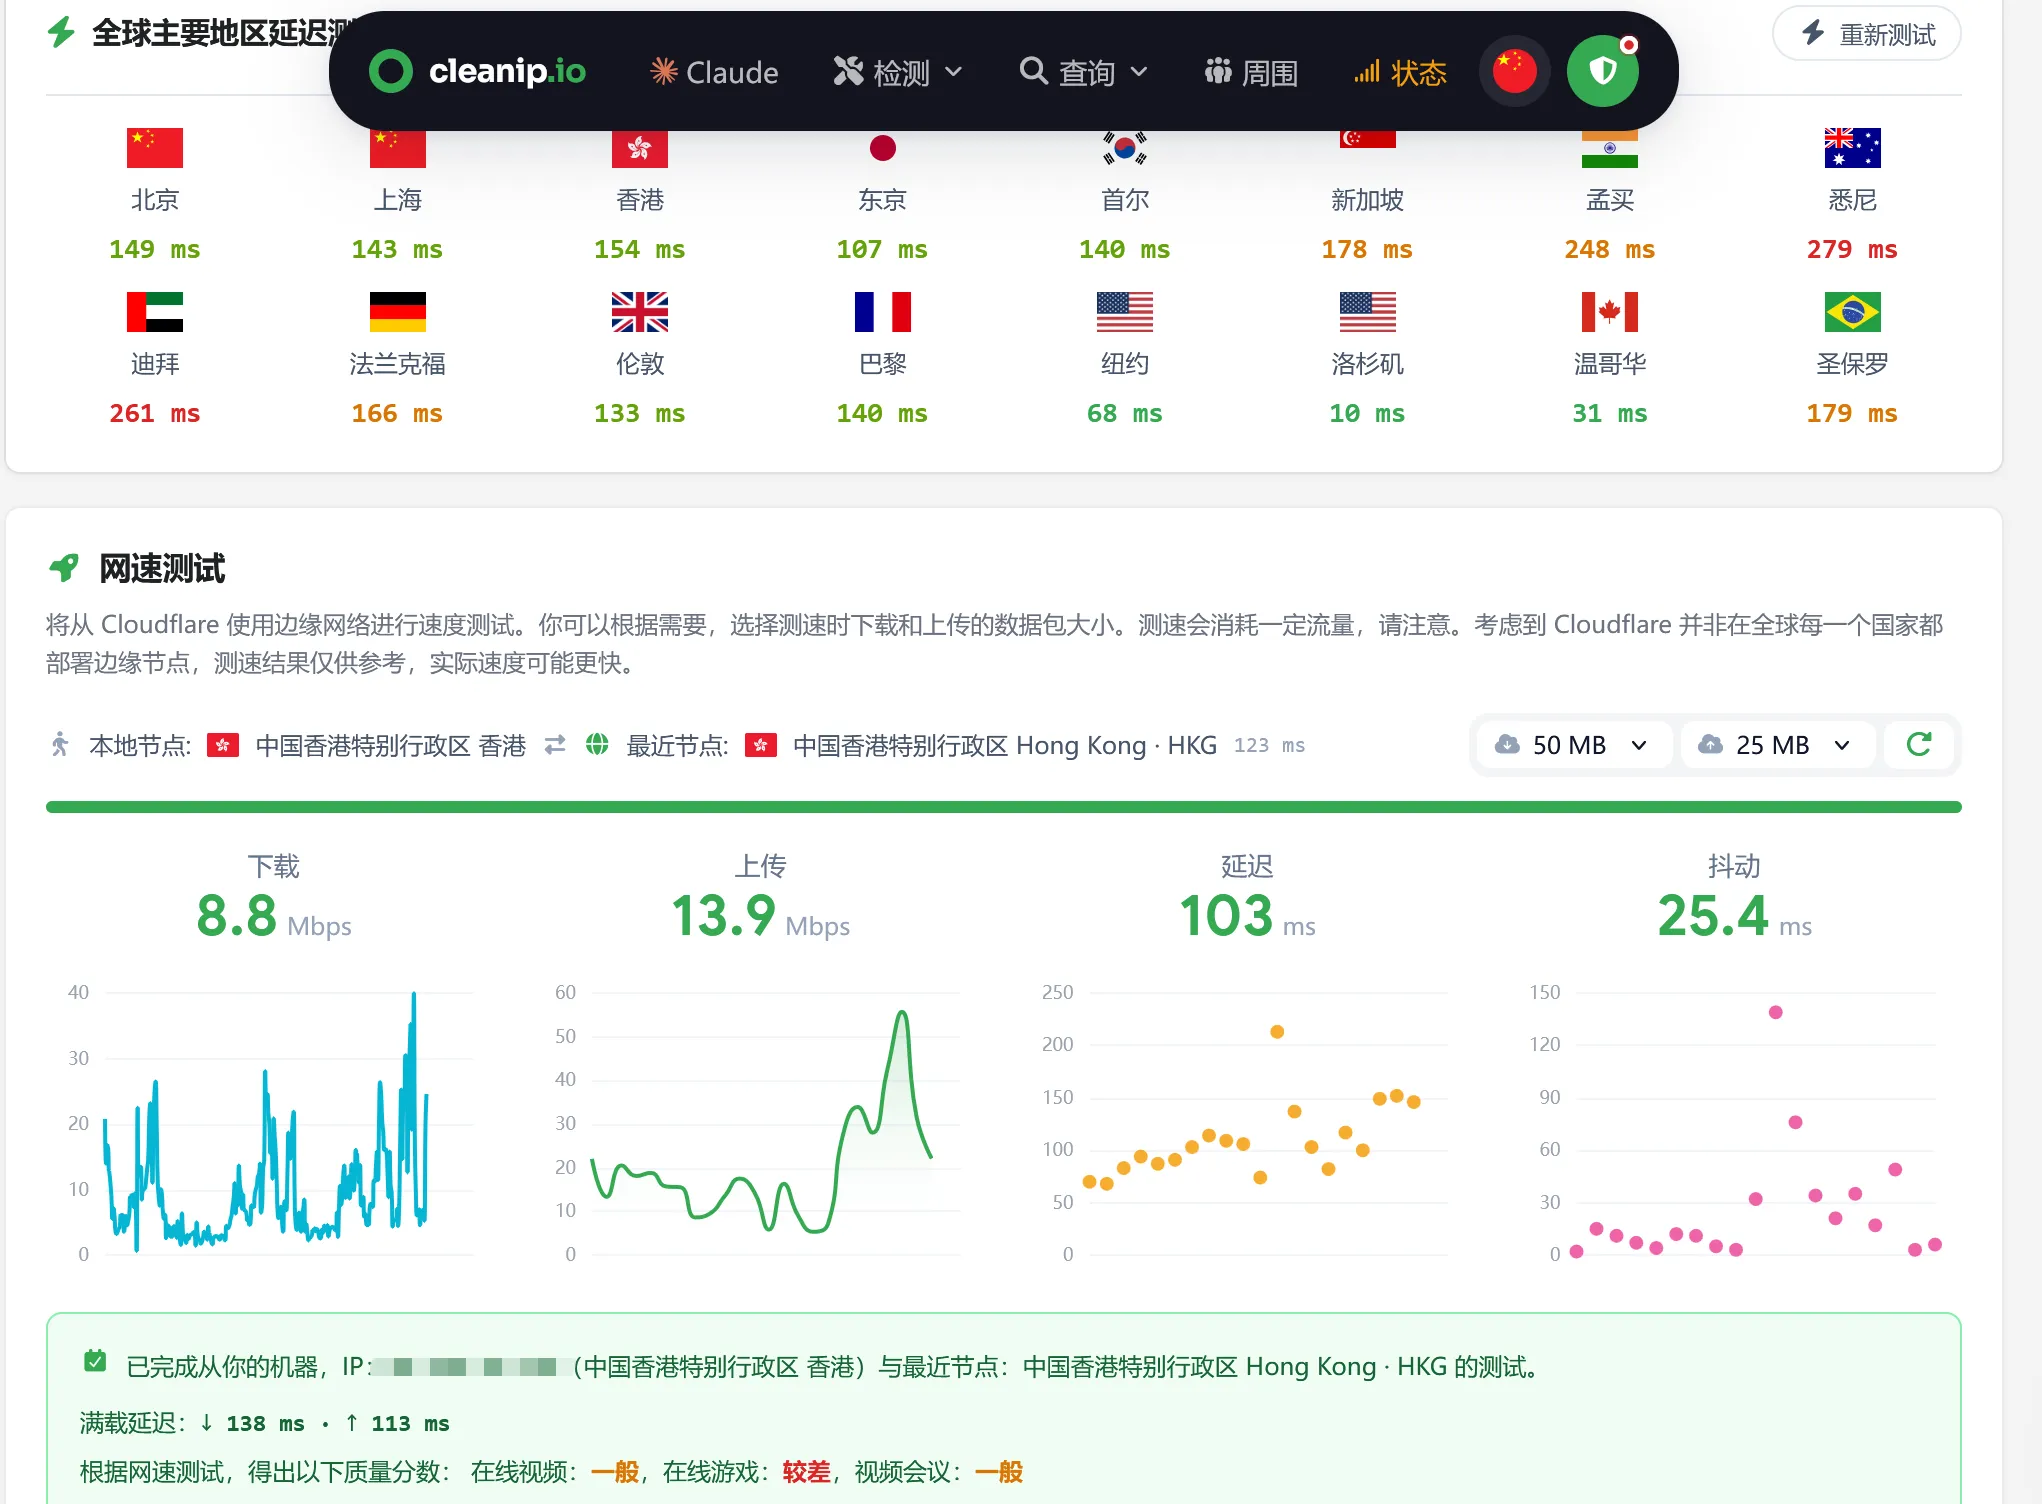Select the 状态 nav item
Image resolution: width=2042 pixels, height=1504 pixels.
click(x=1400, y=72)
